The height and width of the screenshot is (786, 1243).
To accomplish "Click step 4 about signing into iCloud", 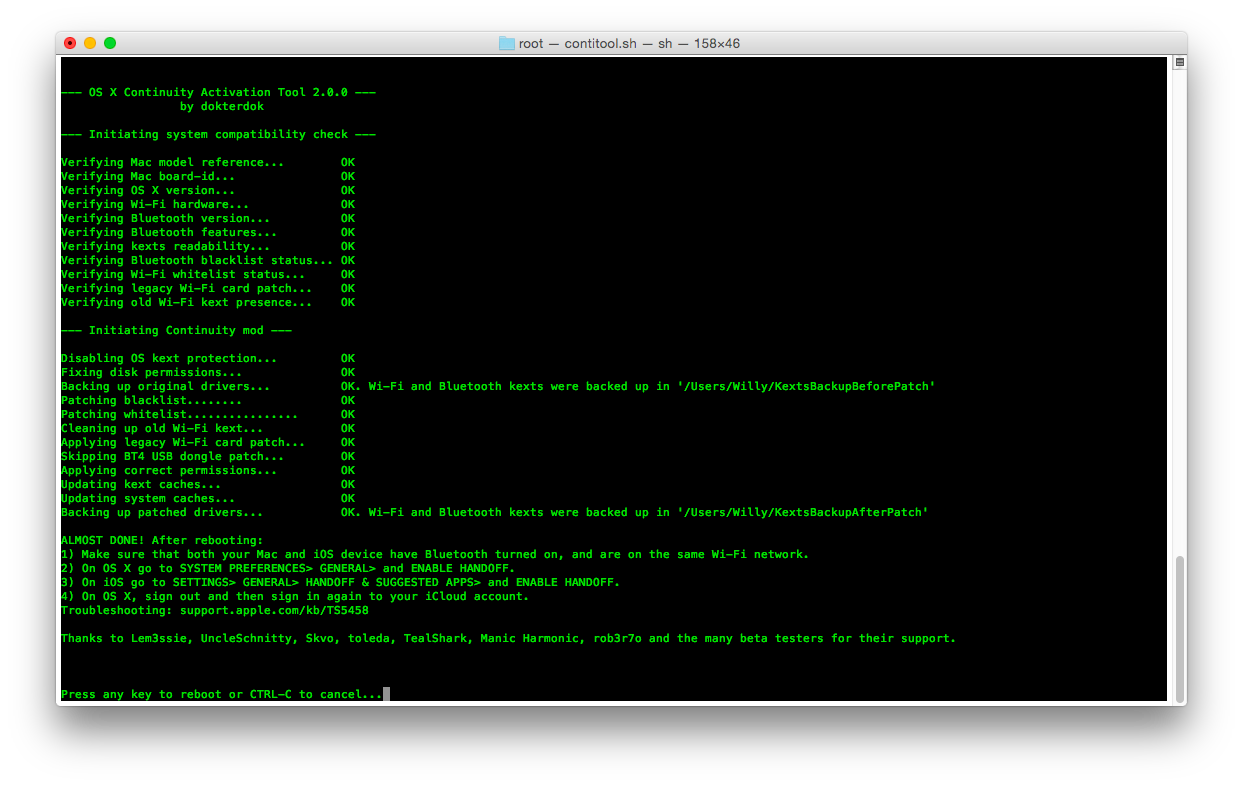I will [295, 596].
